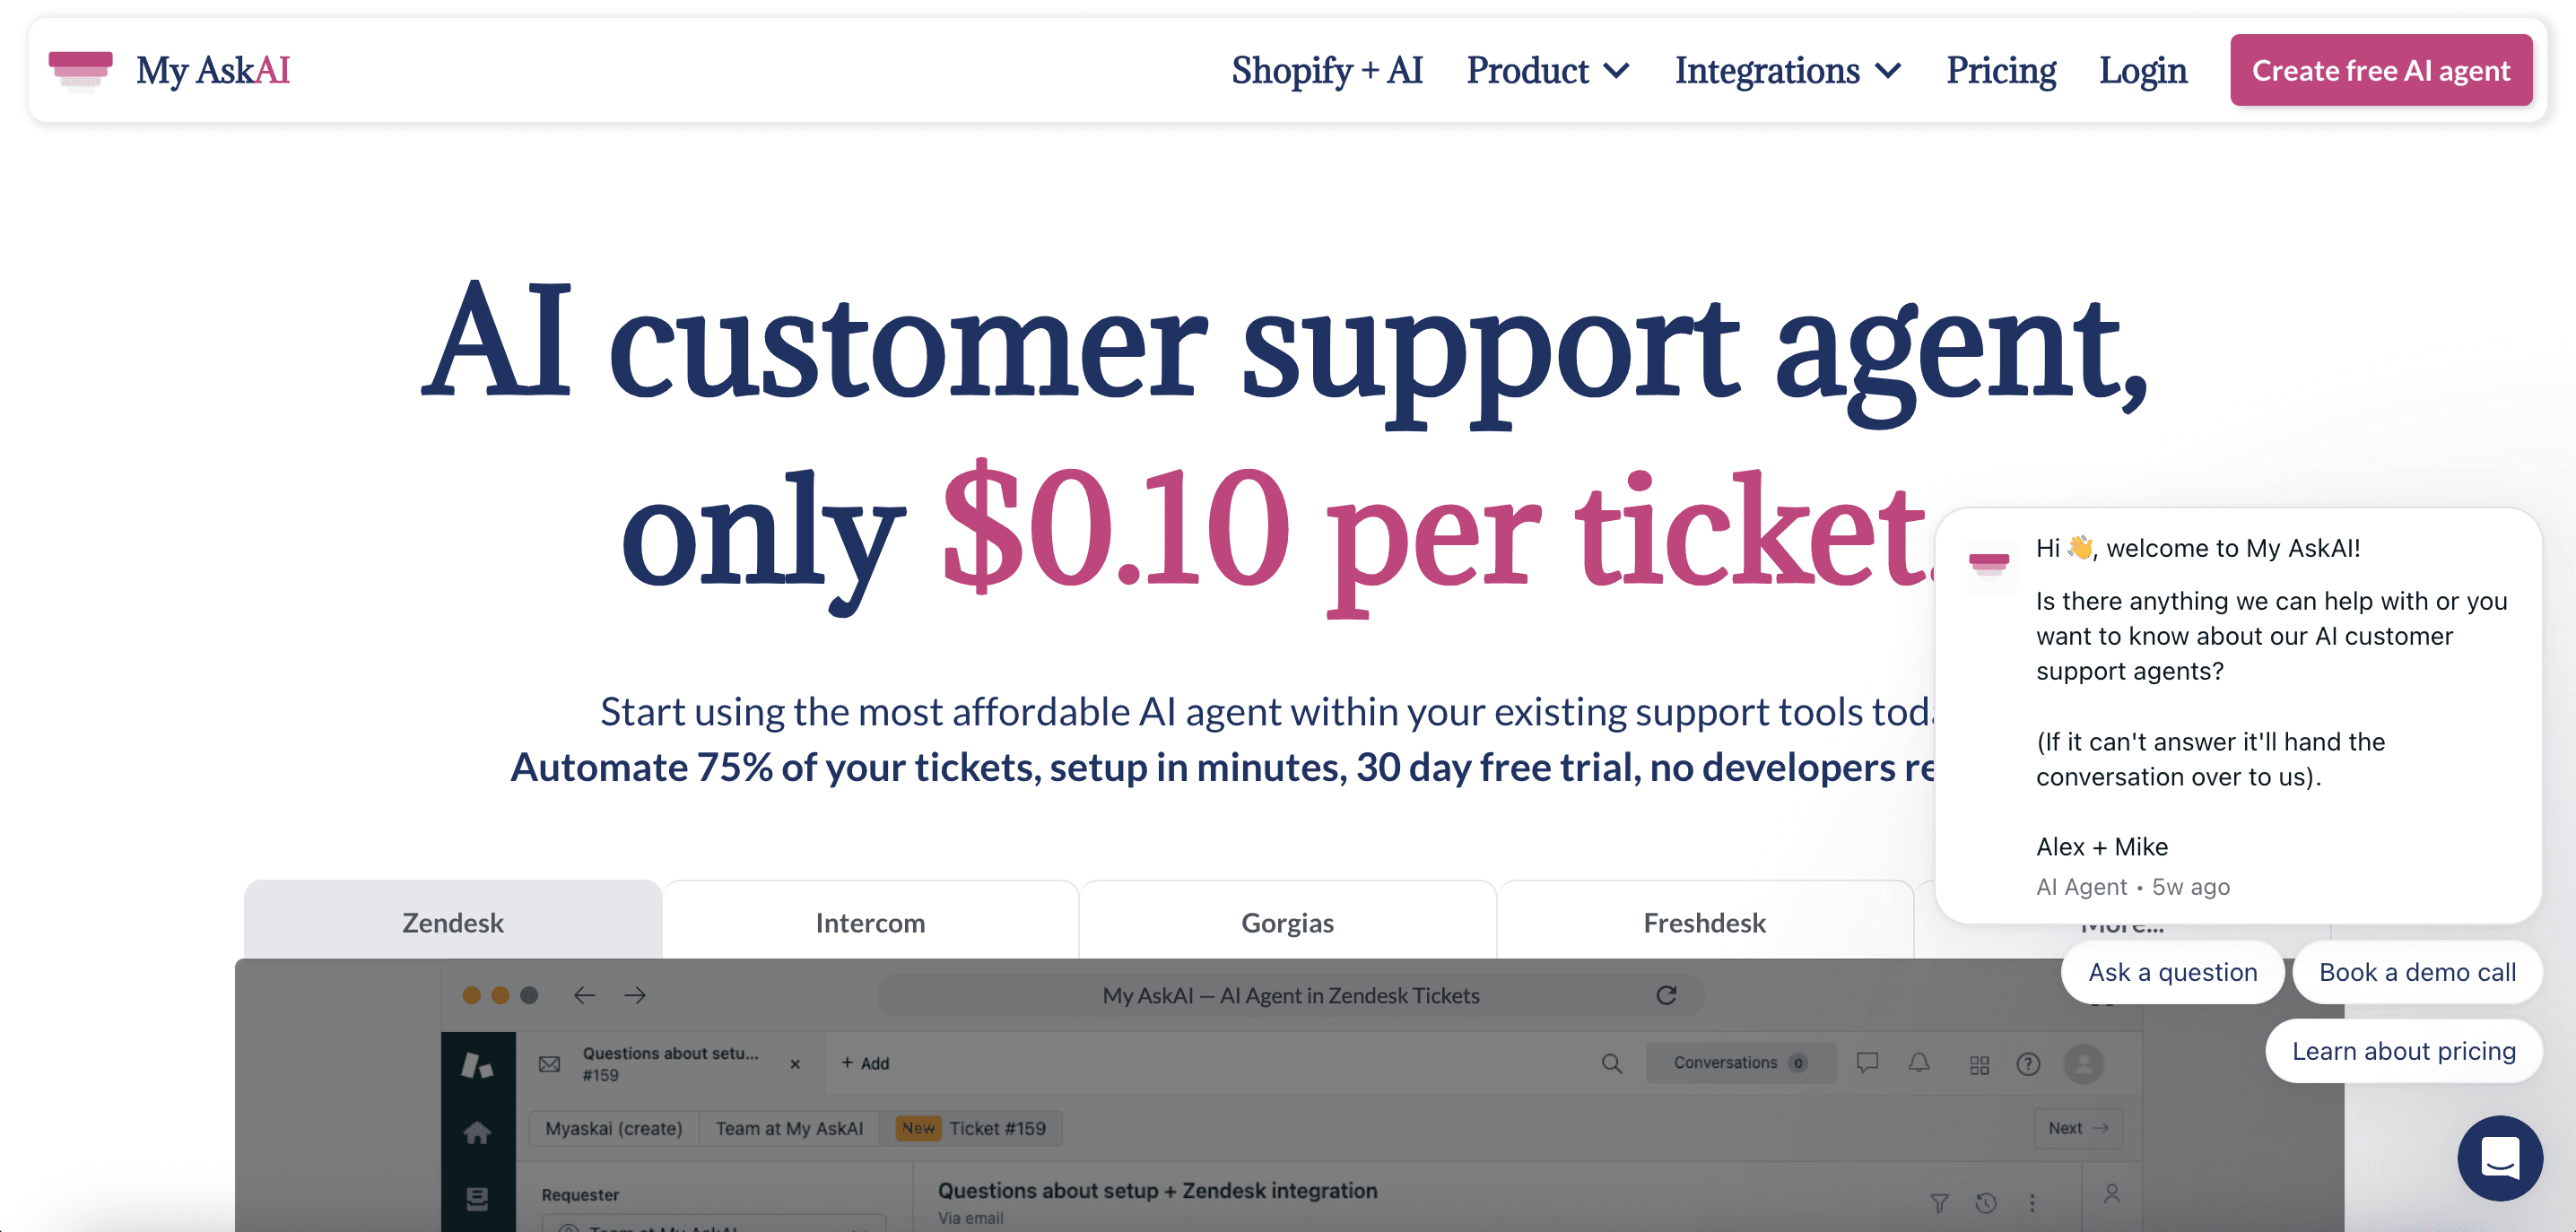The image size is (2576, 1232).
Task: Open the three-dot ticket options menu
Action: pos(2032,1203)
